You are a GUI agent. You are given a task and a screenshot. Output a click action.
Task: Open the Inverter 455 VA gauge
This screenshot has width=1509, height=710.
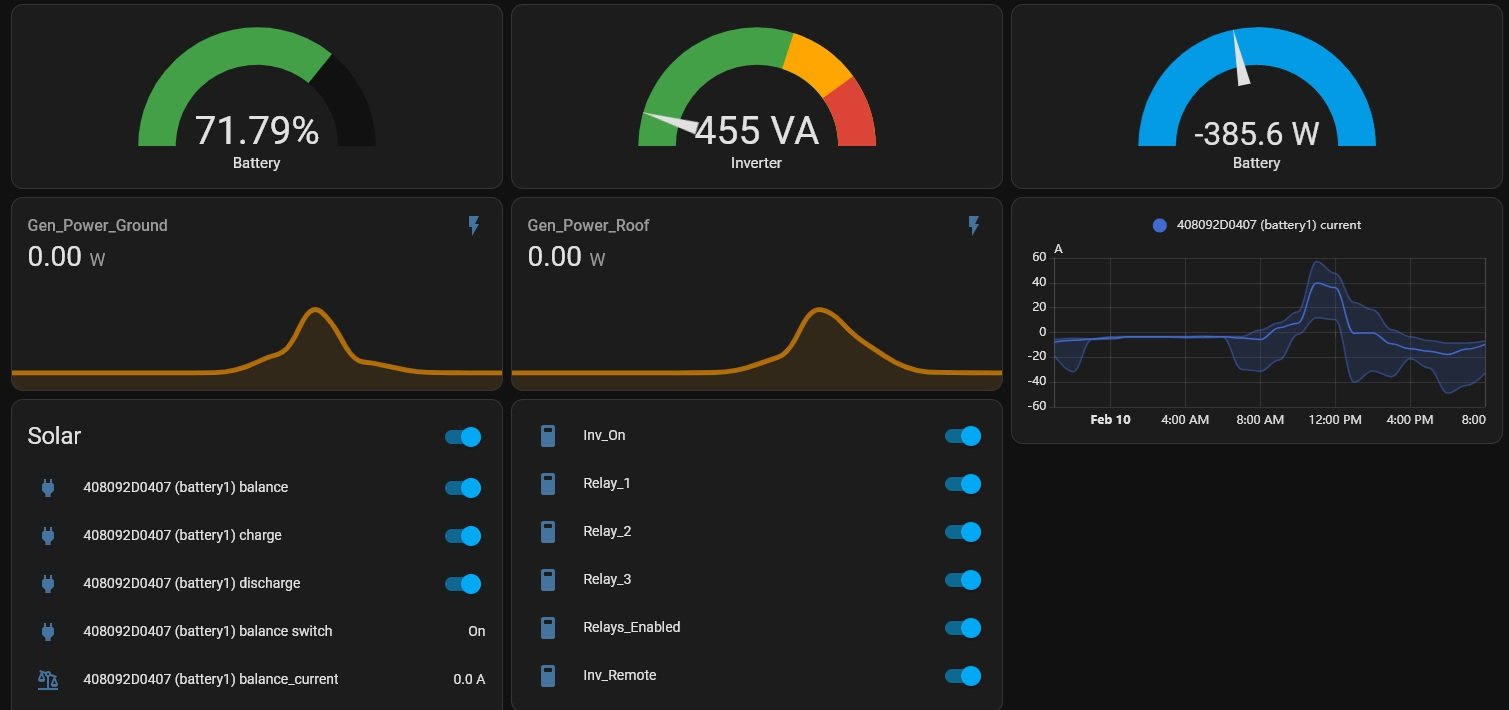pyautogui.click(x=756, y=100)
